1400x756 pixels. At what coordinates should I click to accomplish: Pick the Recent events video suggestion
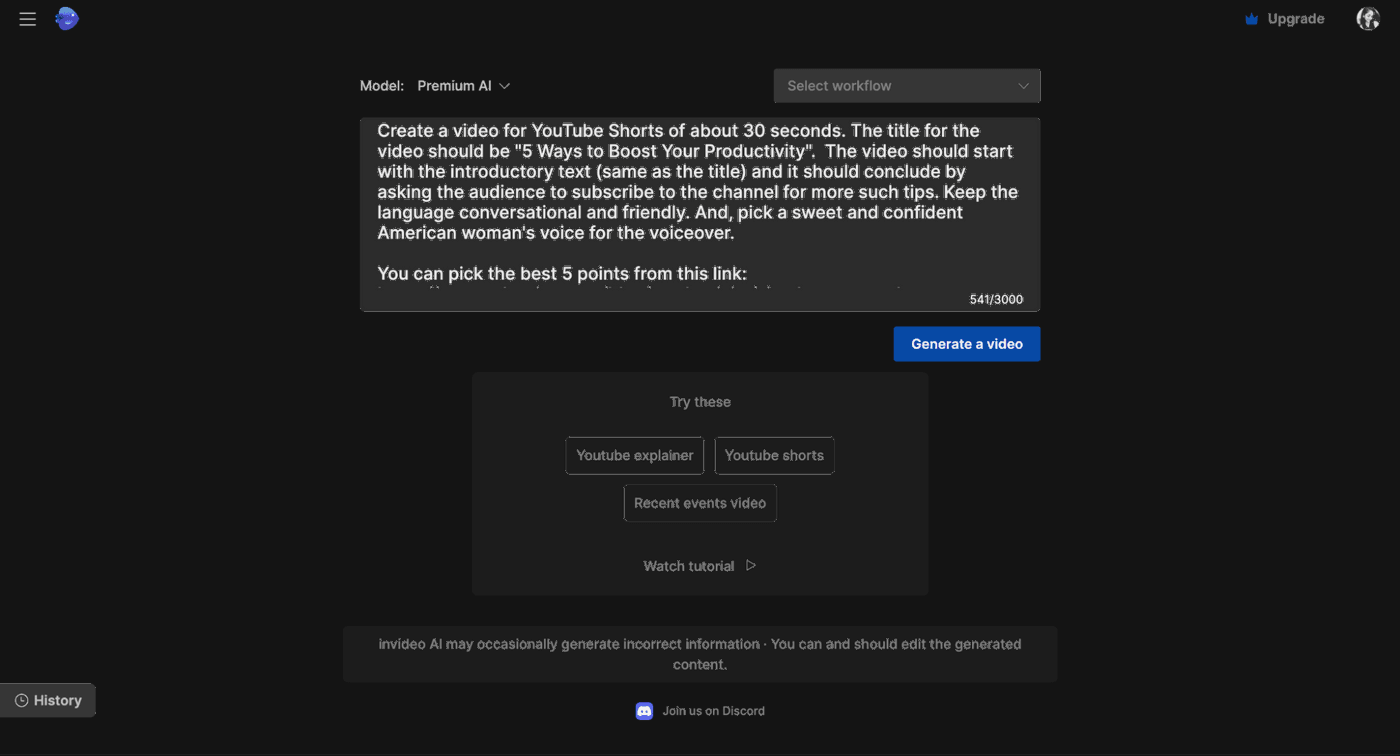coord(700,503)
